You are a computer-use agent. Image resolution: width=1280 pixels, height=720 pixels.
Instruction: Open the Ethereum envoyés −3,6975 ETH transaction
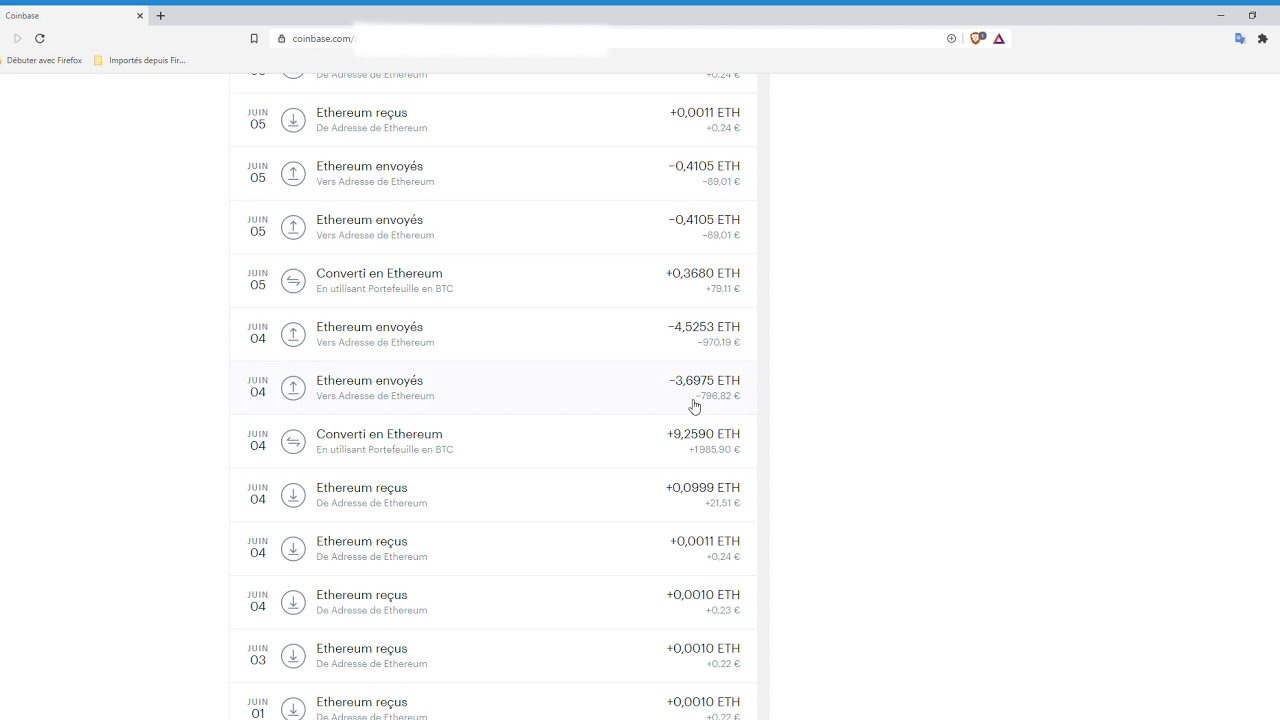493,388
